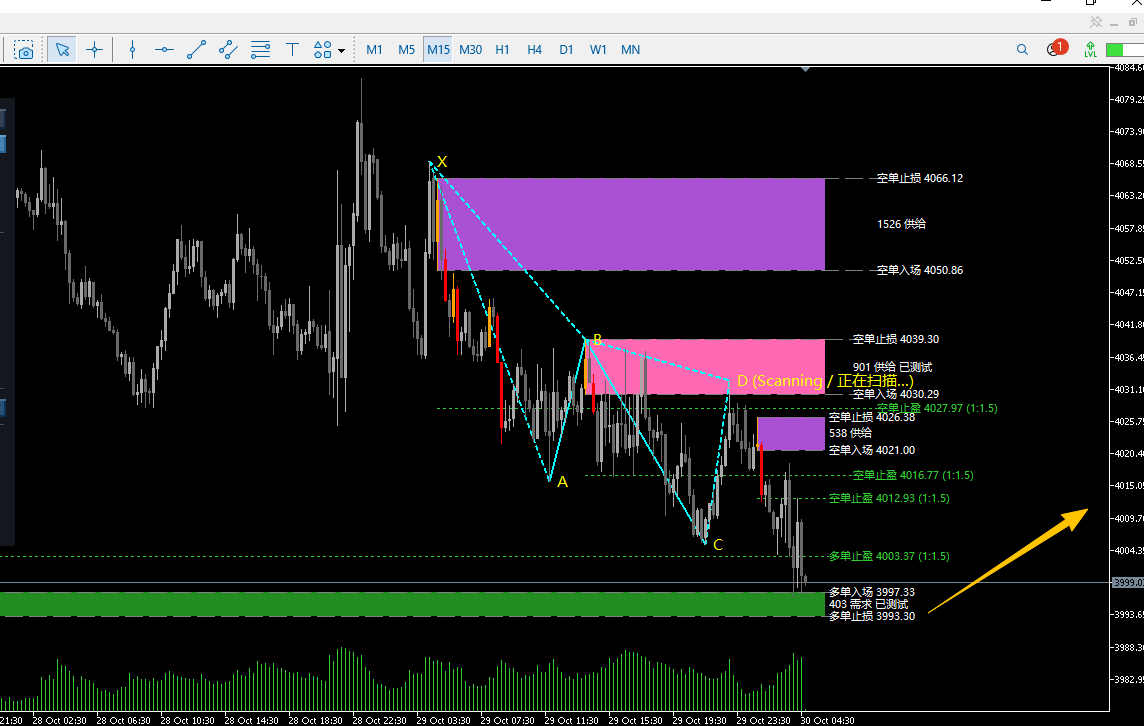Click the '403 需求 已测试' label
Viewport: 1144px width, 726px height.
click(868, 604)
